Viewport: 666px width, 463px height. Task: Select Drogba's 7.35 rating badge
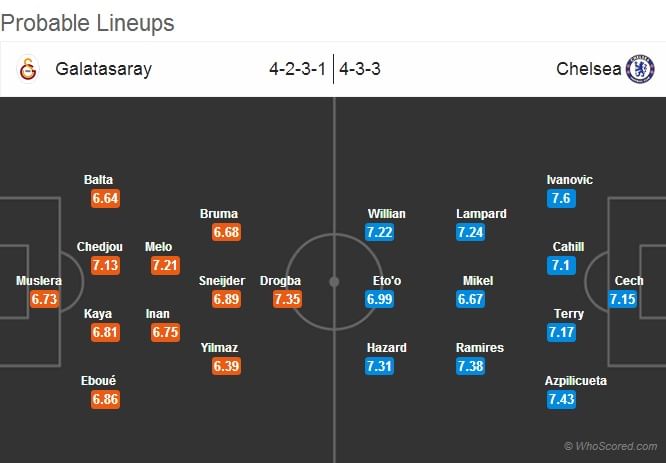[286, 299]
